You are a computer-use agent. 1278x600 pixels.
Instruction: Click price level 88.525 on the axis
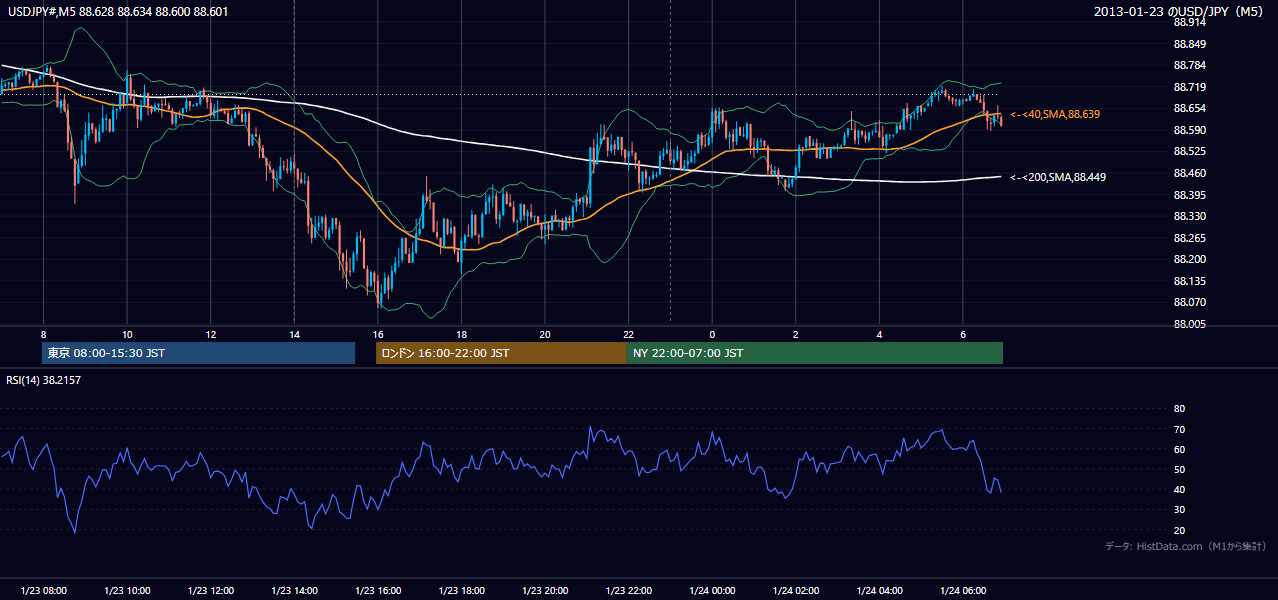click(1189, 152)
